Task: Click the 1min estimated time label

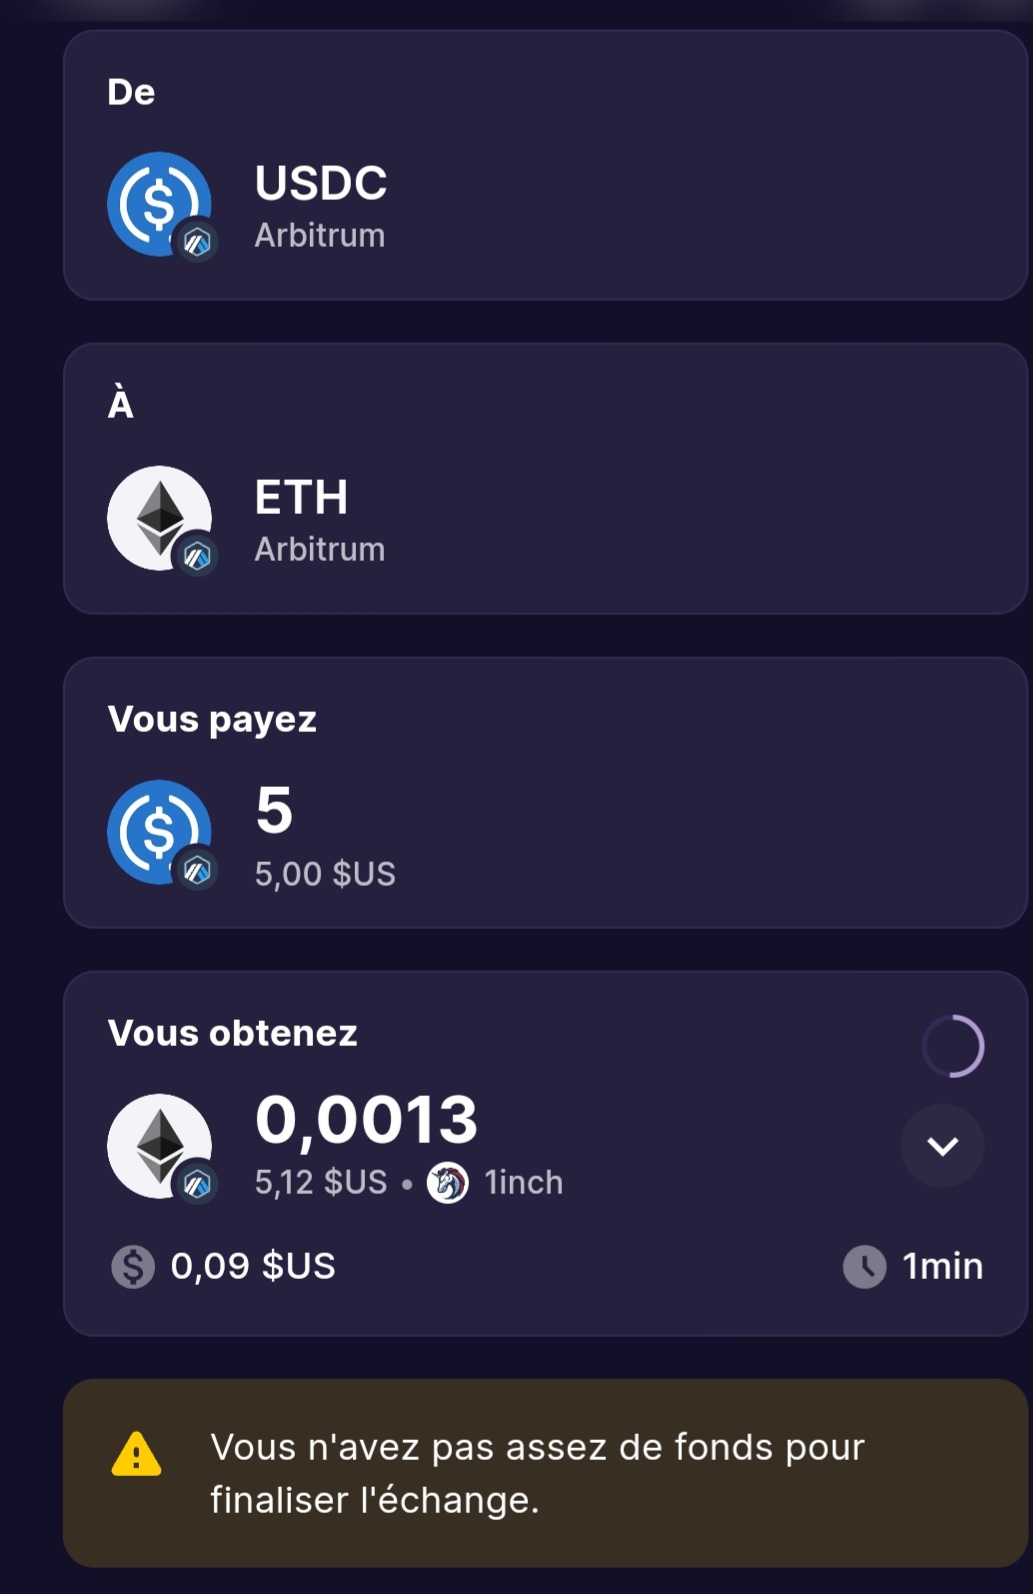Action: [x=942, y=1266]
